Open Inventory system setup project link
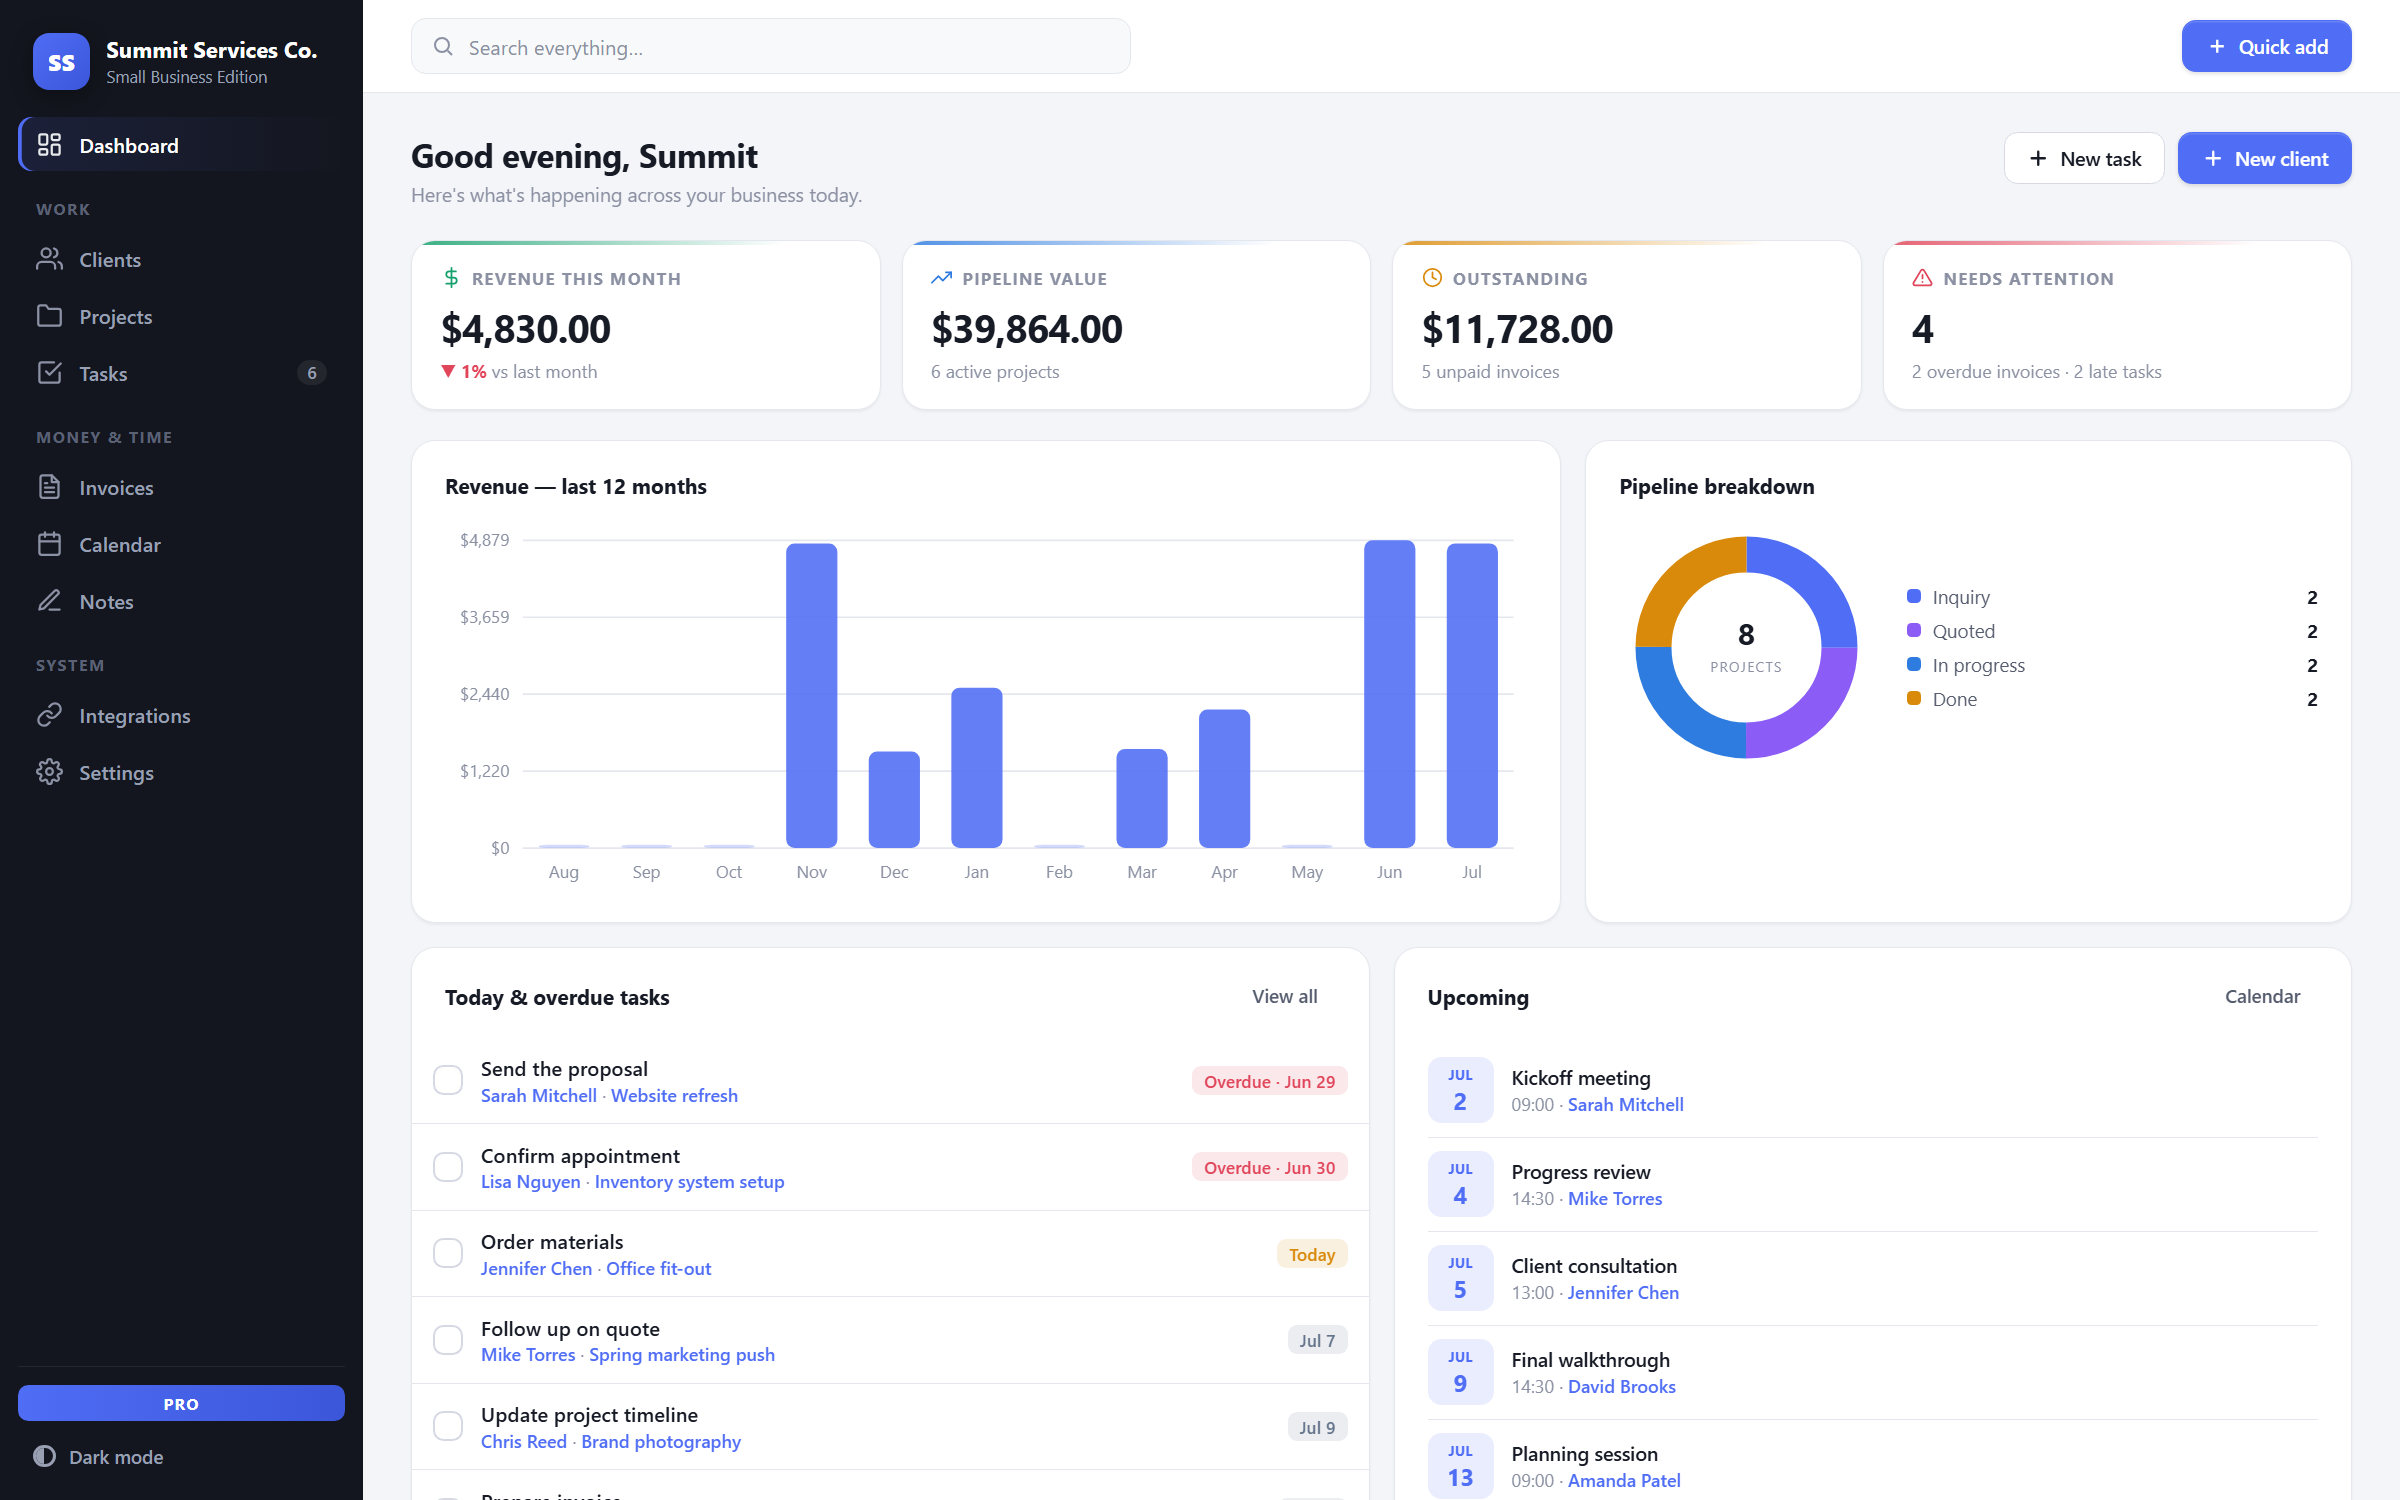The height and width of the screenshot is (1500, 2400). [689, 1181]
